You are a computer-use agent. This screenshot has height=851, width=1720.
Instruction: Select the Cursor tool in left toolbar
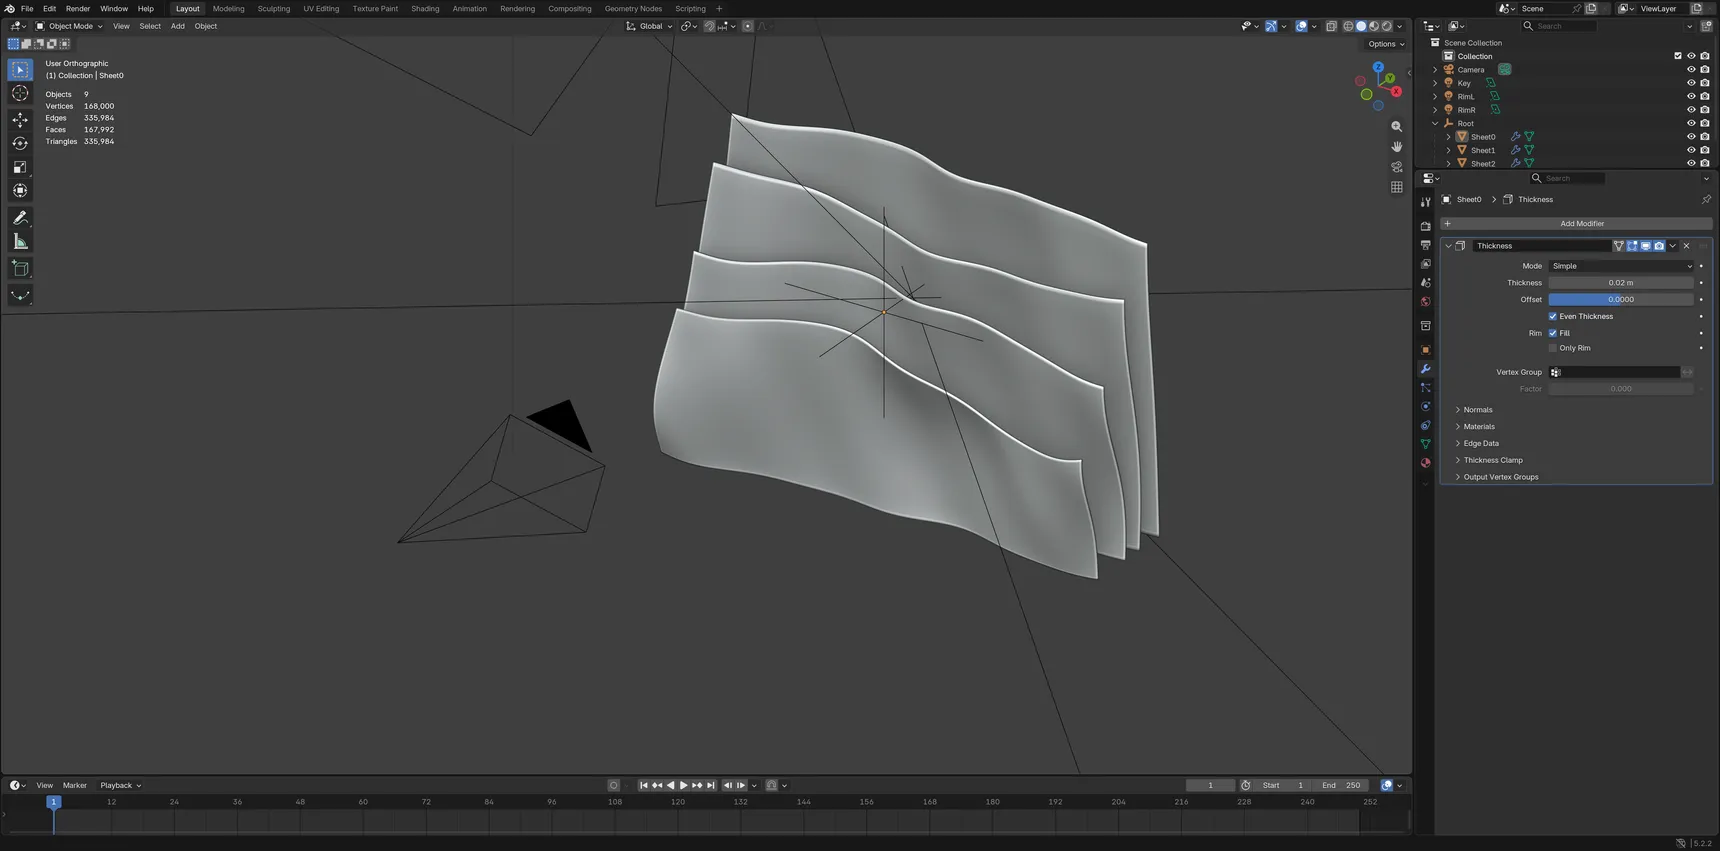[20, 93]
